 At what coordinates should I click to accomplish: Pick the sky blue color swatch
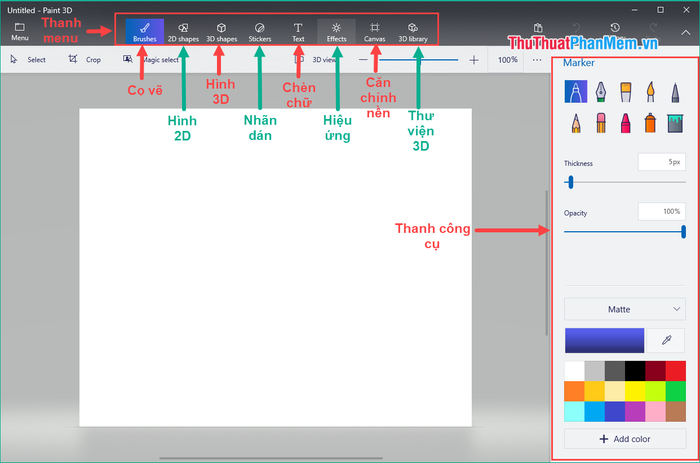pos(595,412)
